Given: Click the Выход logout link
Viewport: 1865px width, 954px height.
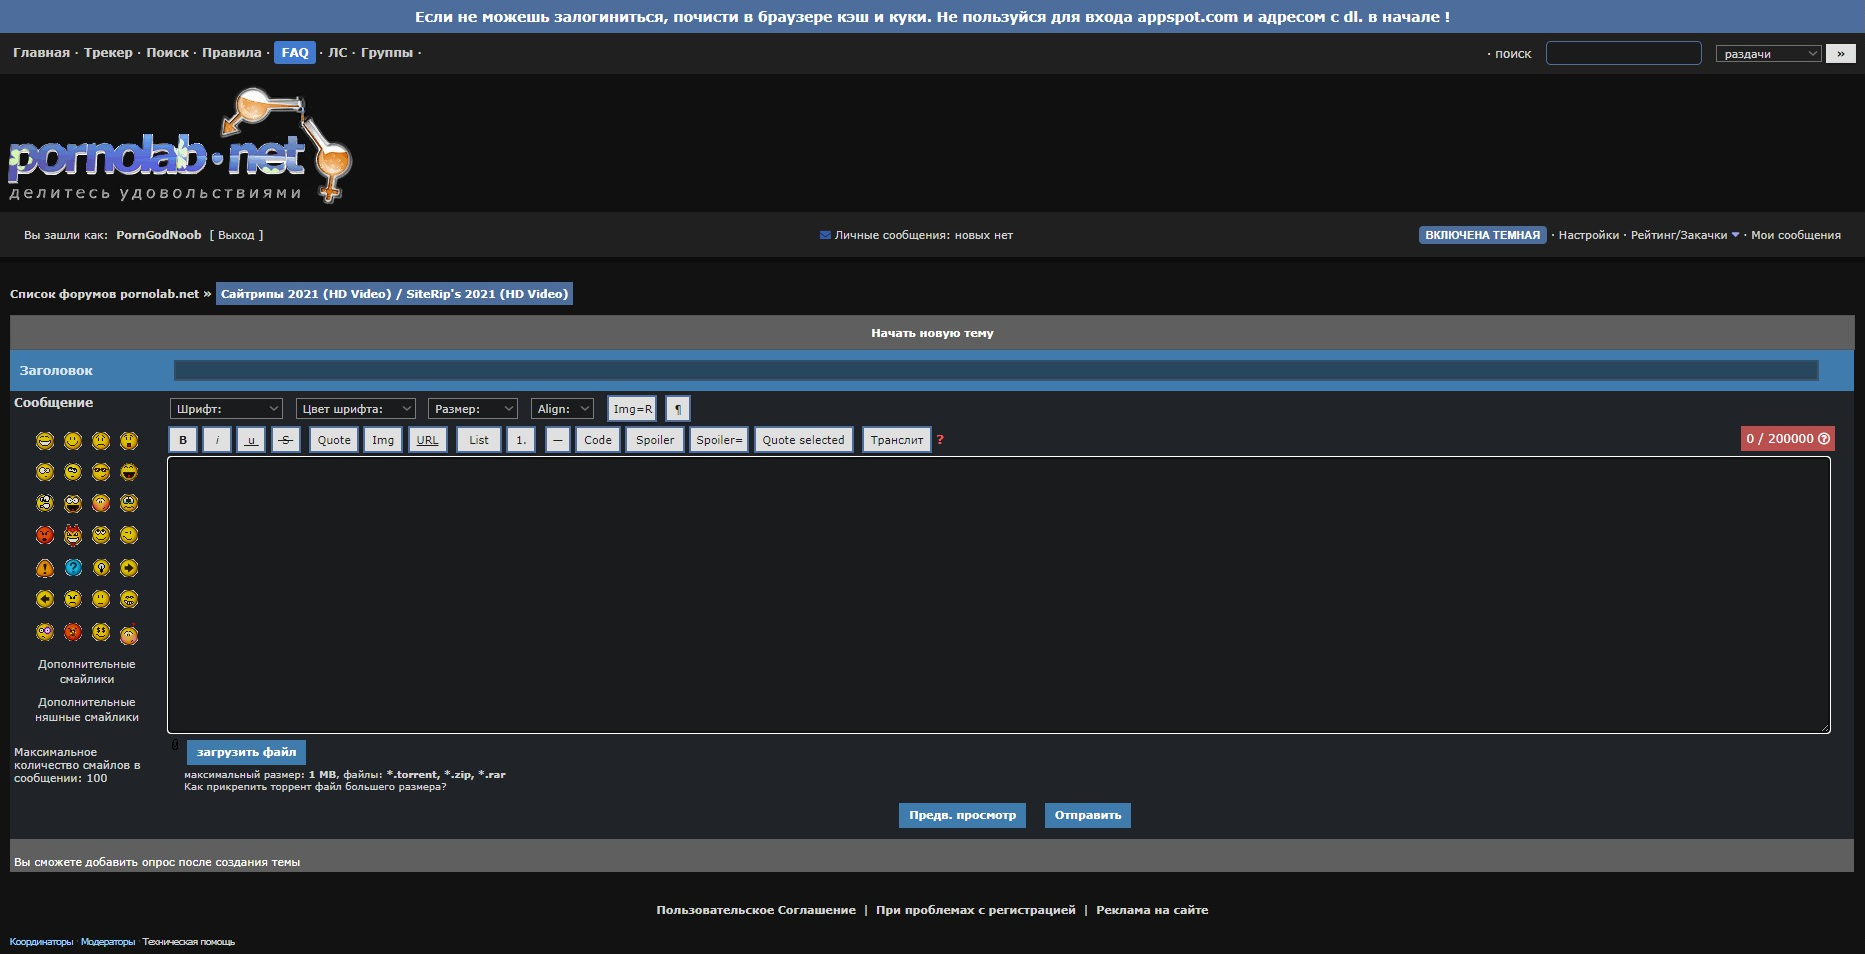Looking at the screenshot, I should tap(236, 235).
